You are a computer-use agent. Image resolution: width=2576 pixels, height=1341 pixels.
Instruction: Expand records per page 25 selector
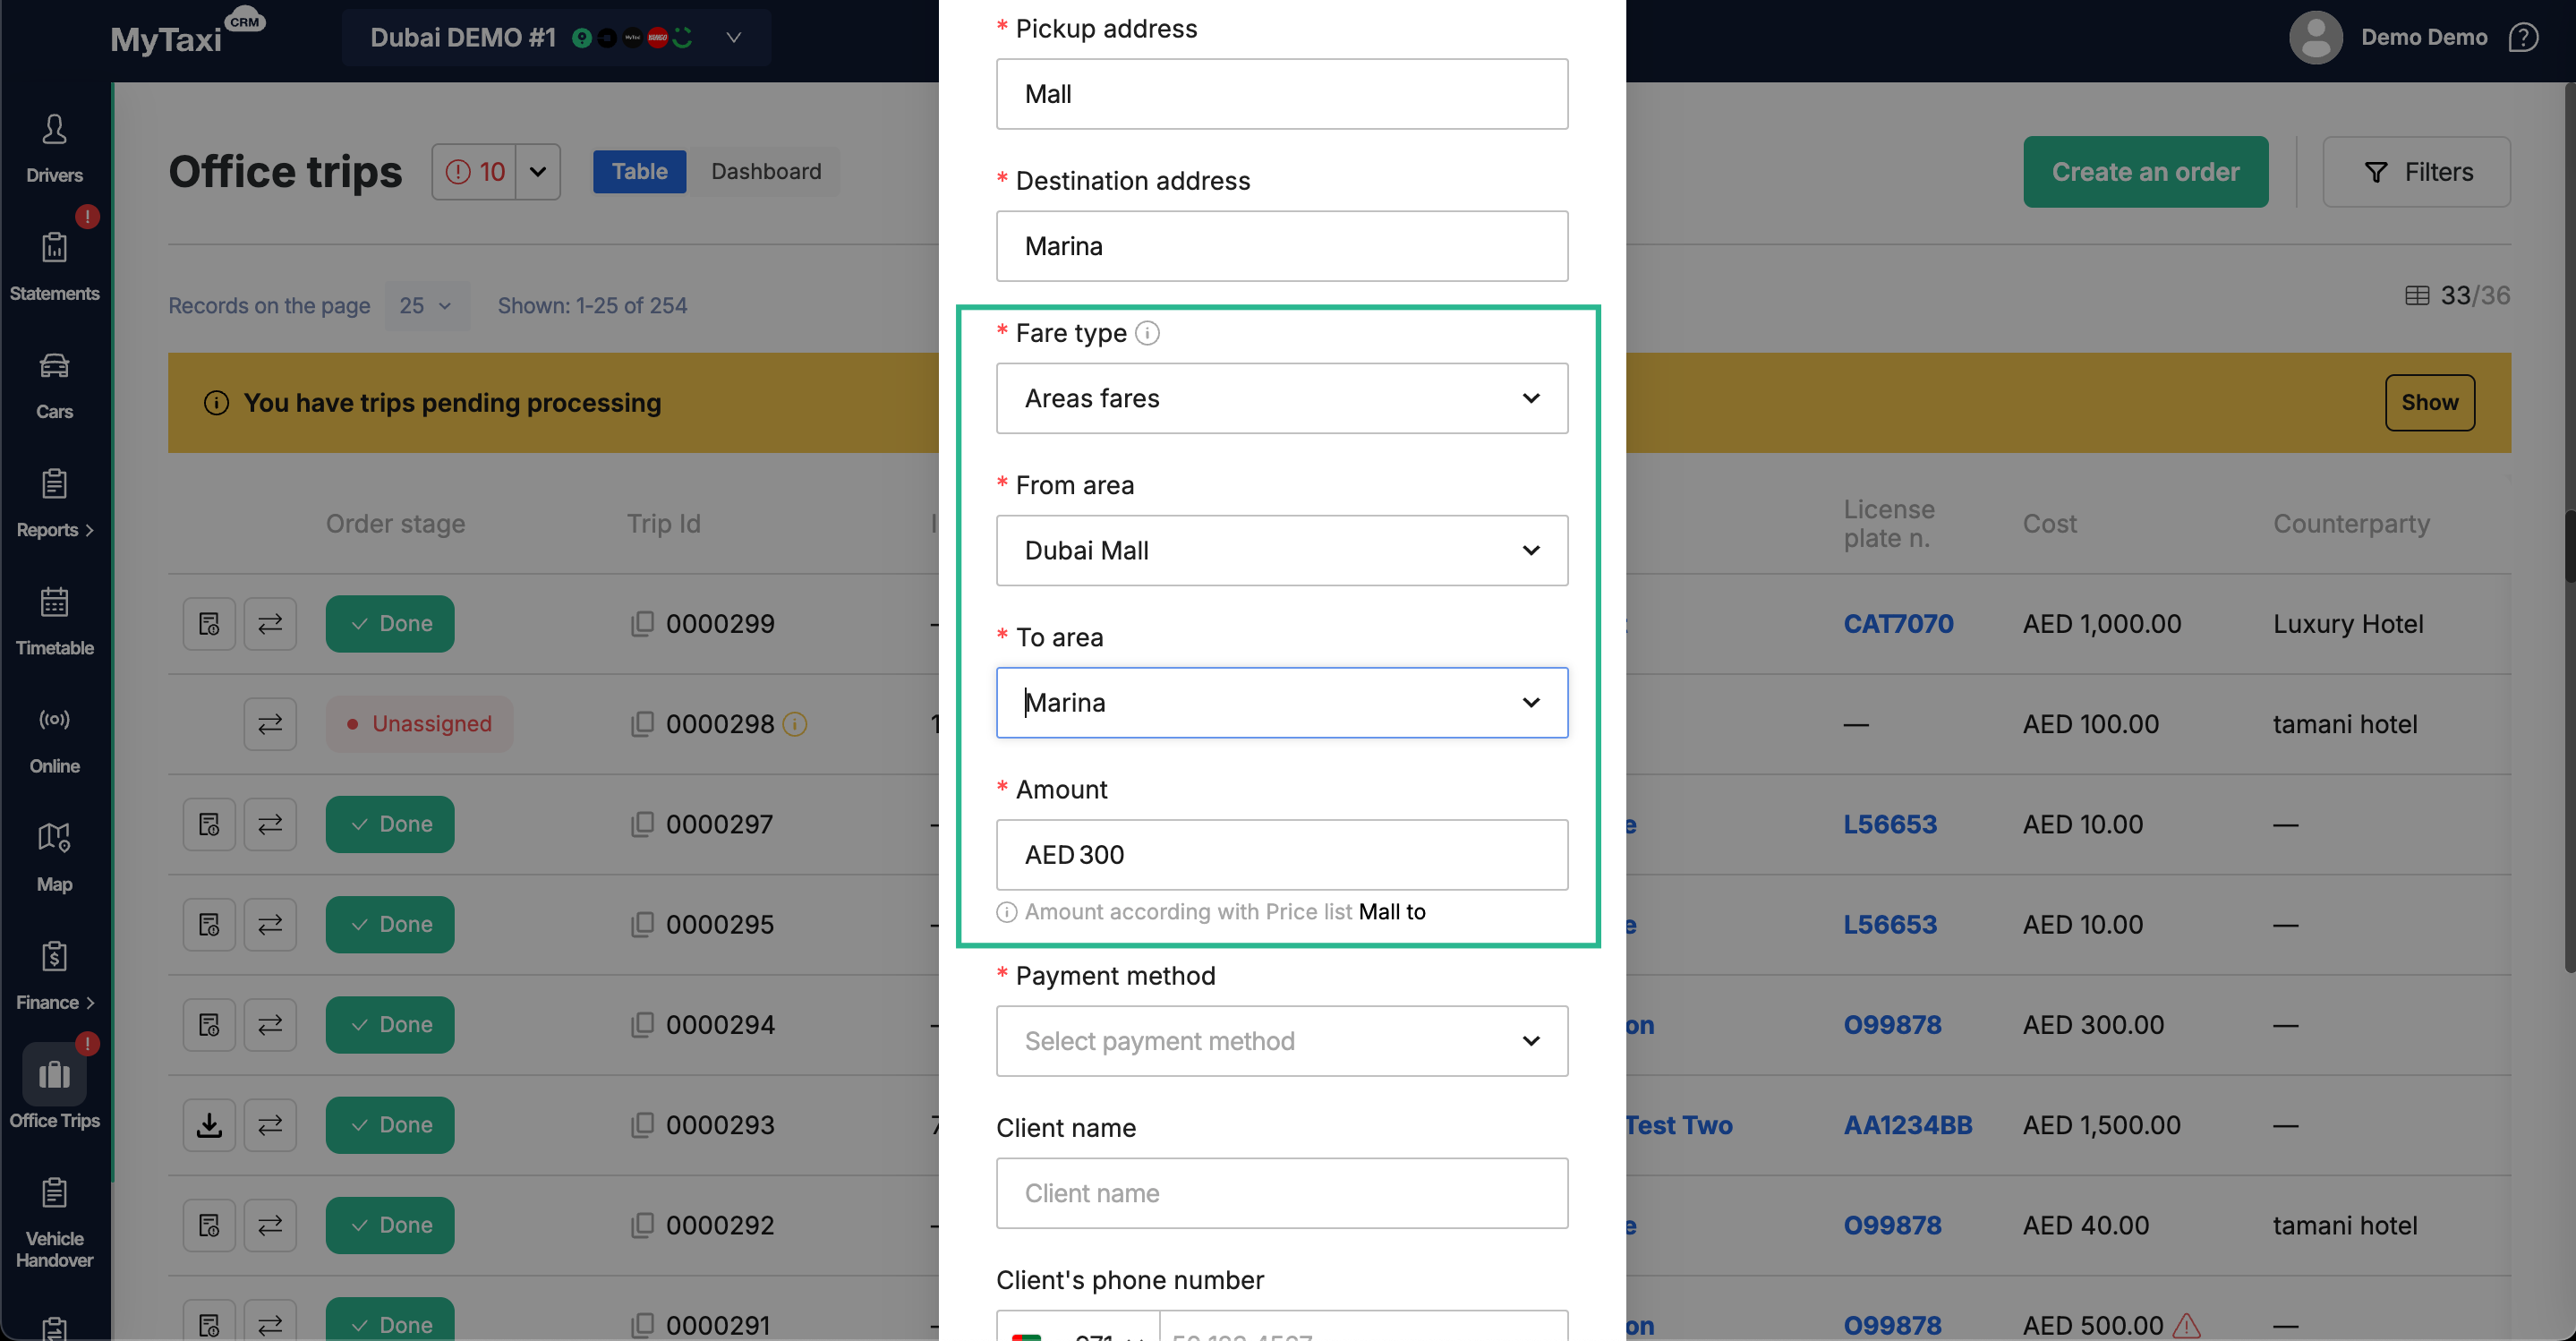click(x=426, y=305)
